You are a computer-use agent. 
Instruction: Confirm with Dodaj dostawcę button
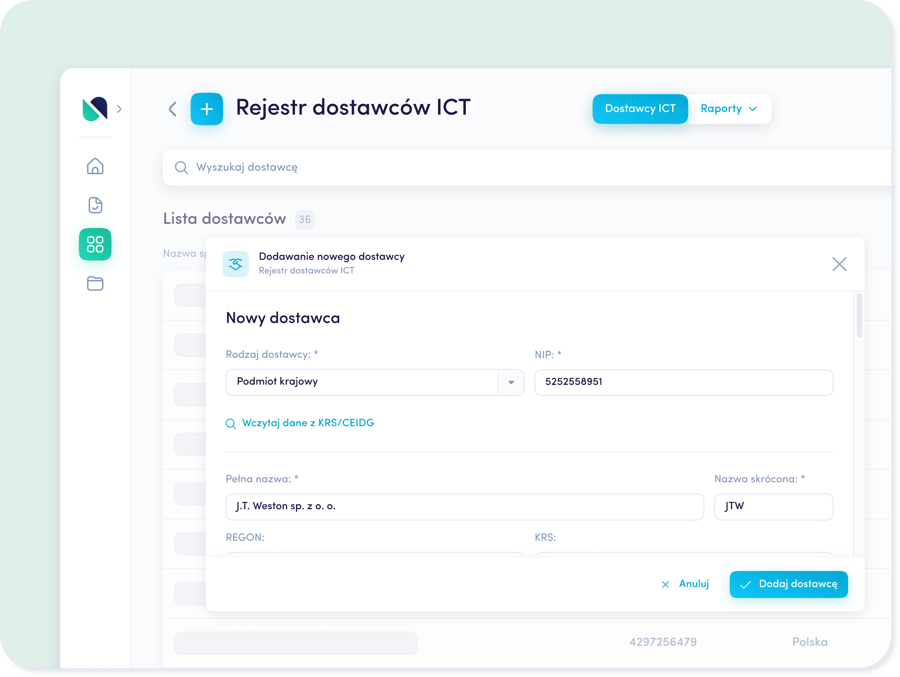coord(789,584)
